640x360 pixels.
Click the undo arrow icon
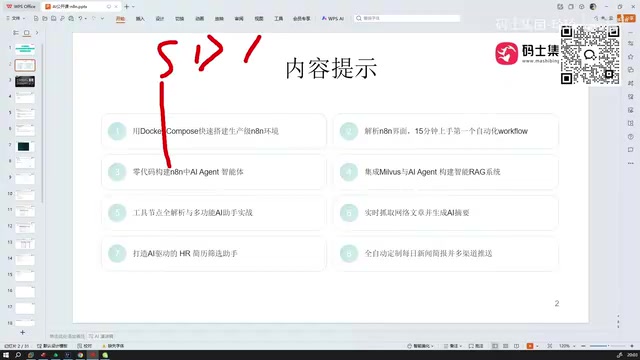click(80, 18)
